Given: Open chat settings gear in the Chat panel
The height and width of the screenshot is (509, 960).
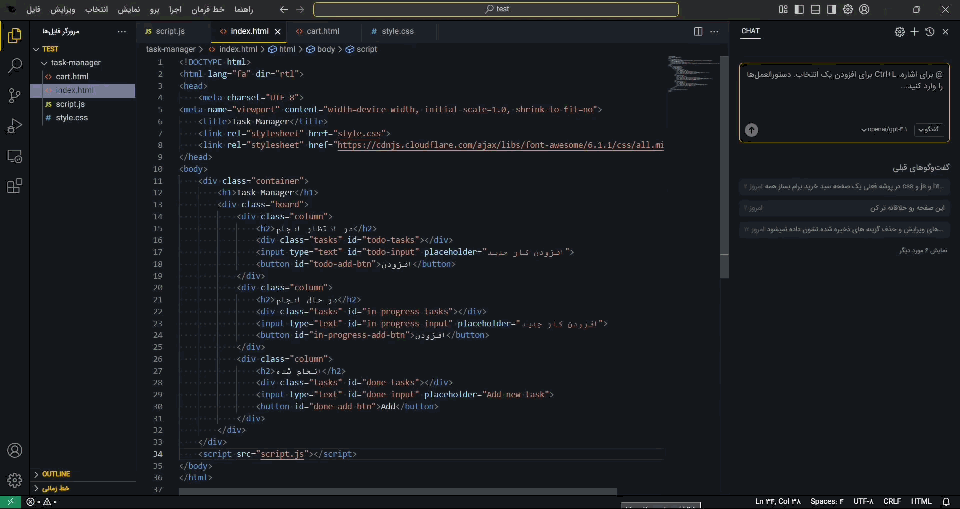Looking at the screenshot, I should tap(899, 32).
